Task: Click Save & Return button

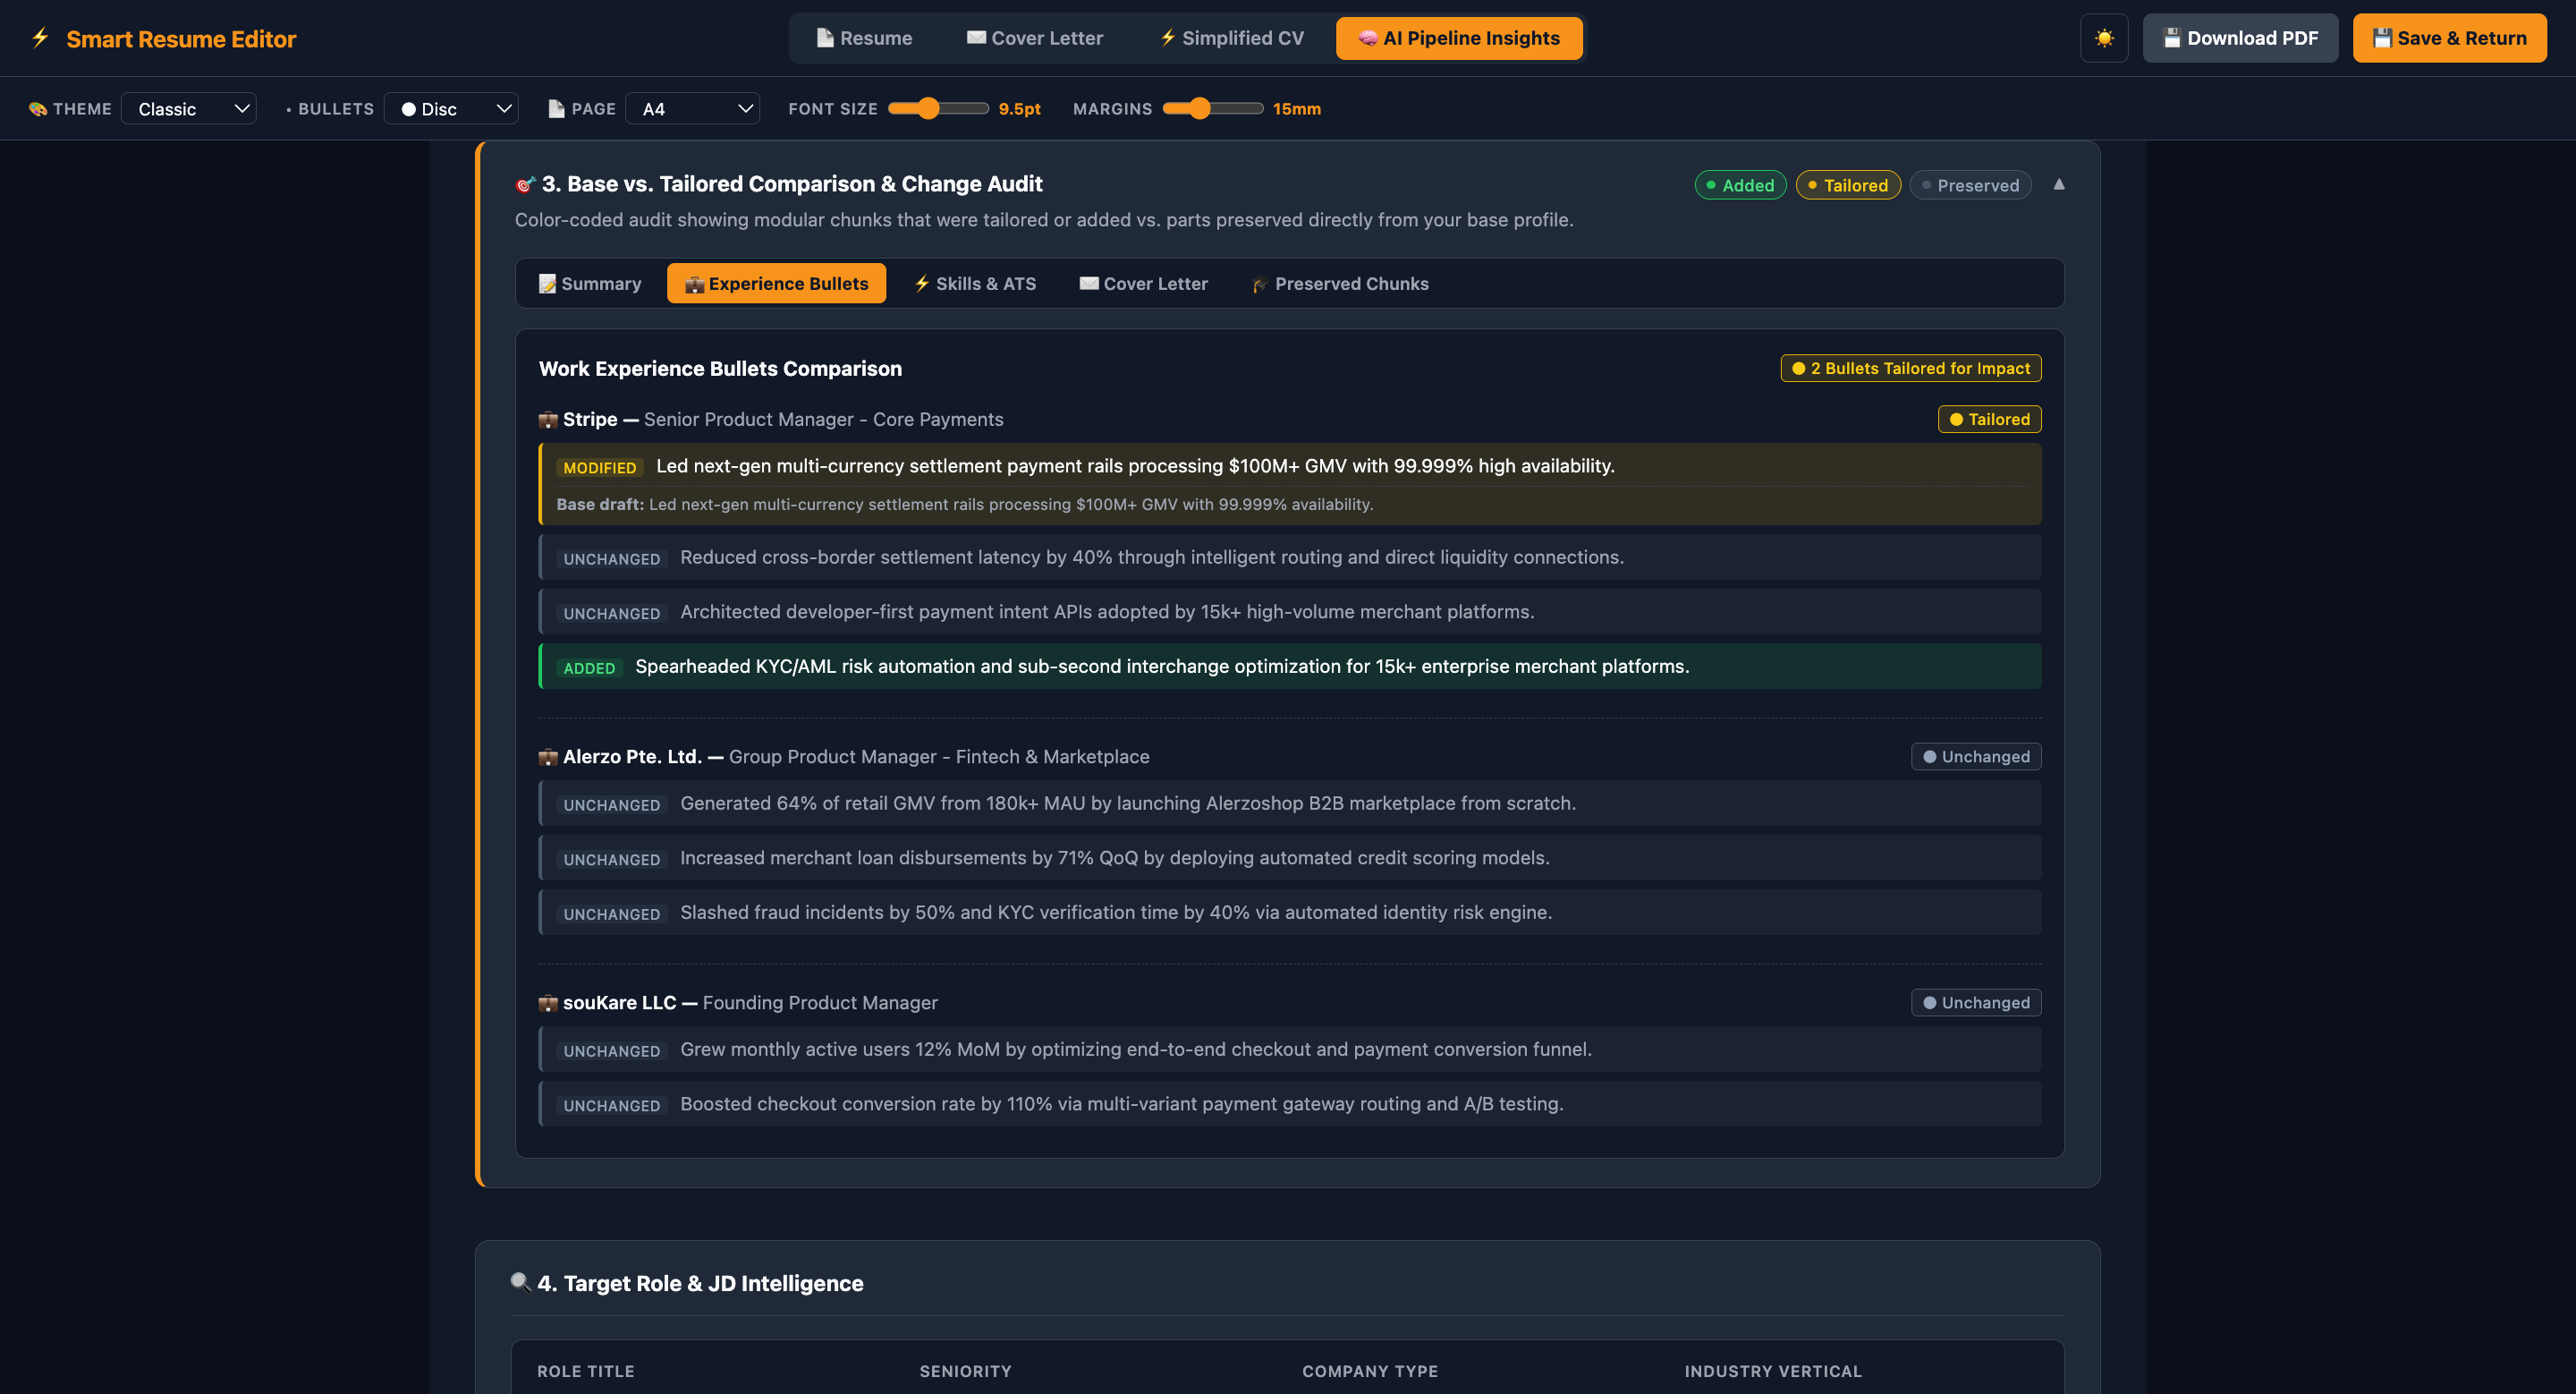Action: (2449, 38)
